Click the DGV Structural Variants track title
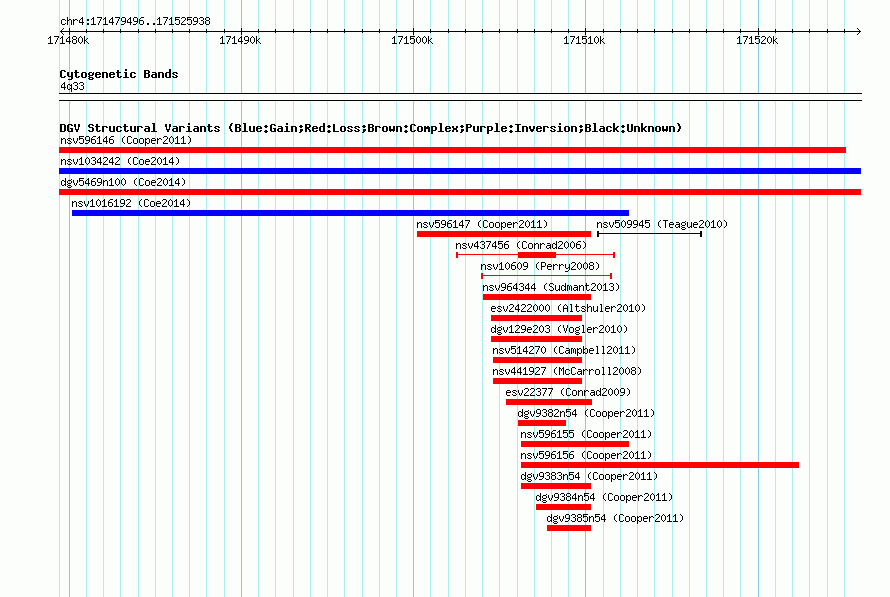 pos(370,128)
